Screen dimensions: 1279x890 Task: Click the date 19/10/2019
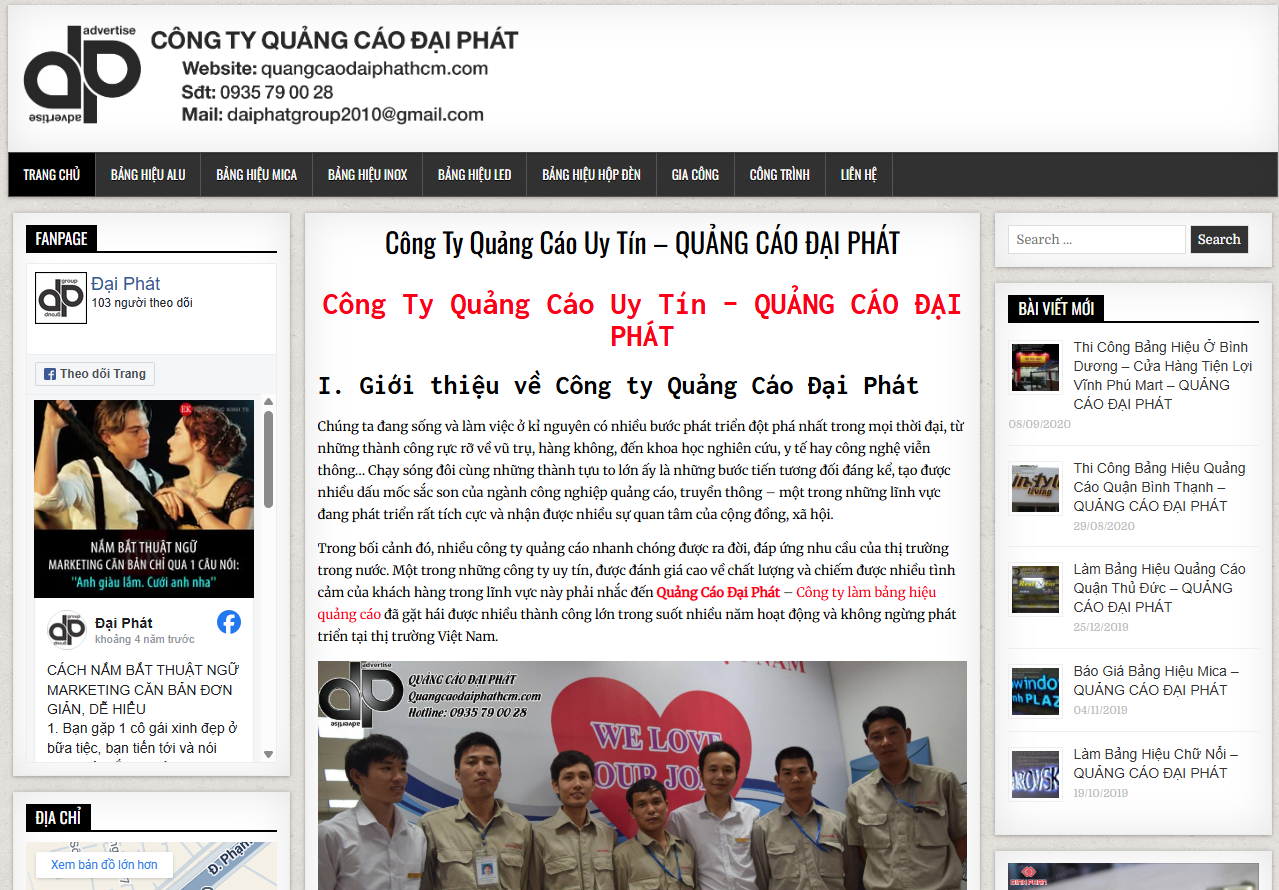(1100, 793)
